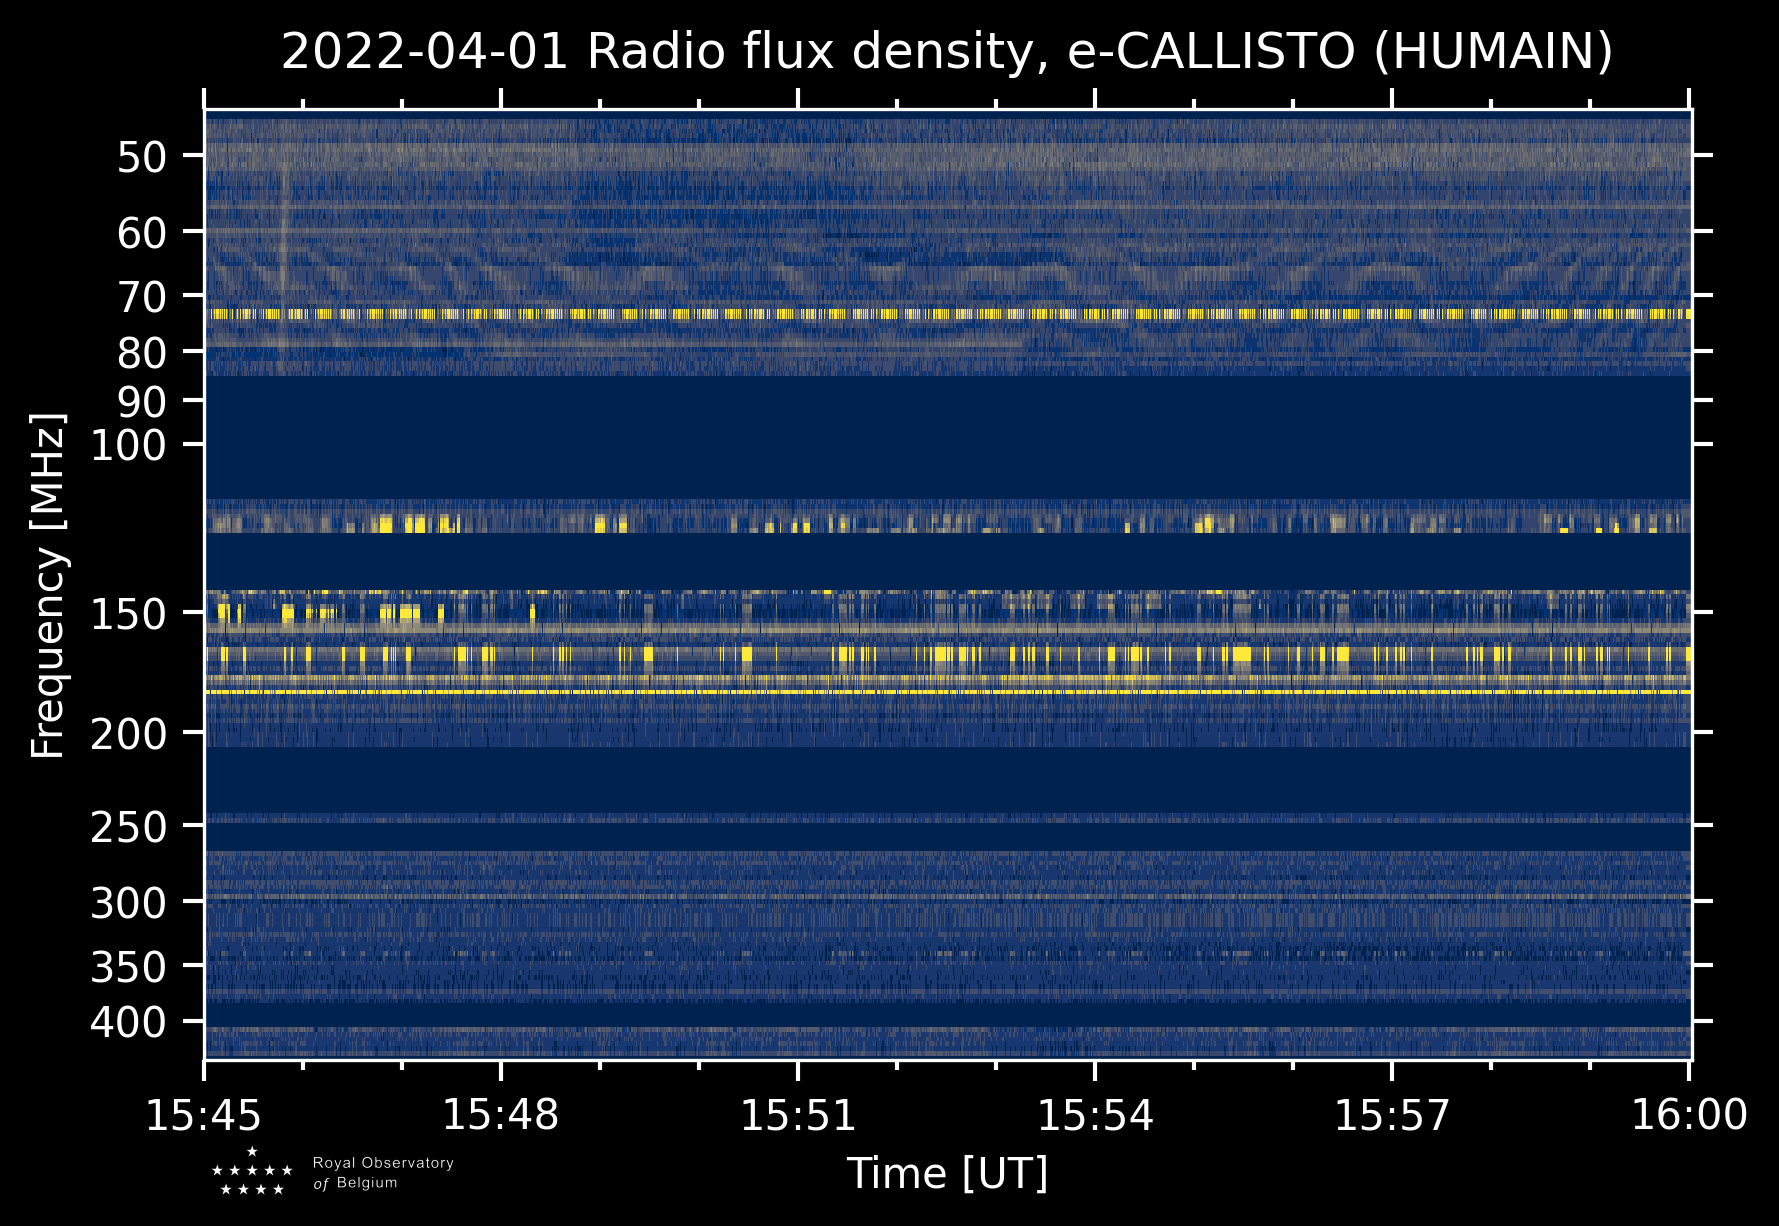Click the 15:45 time tick label
Viewport: 1779px width, 1226px height.
204,1115
